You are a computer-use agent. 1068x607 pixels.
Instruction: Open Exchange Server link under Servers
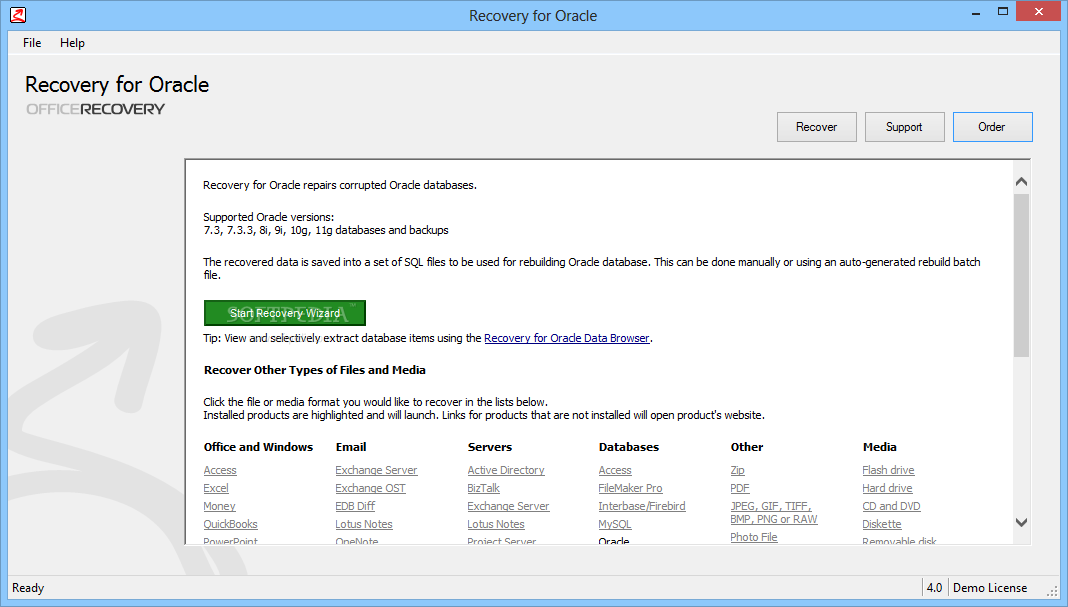pyautogui.click(x=508, y=506)
